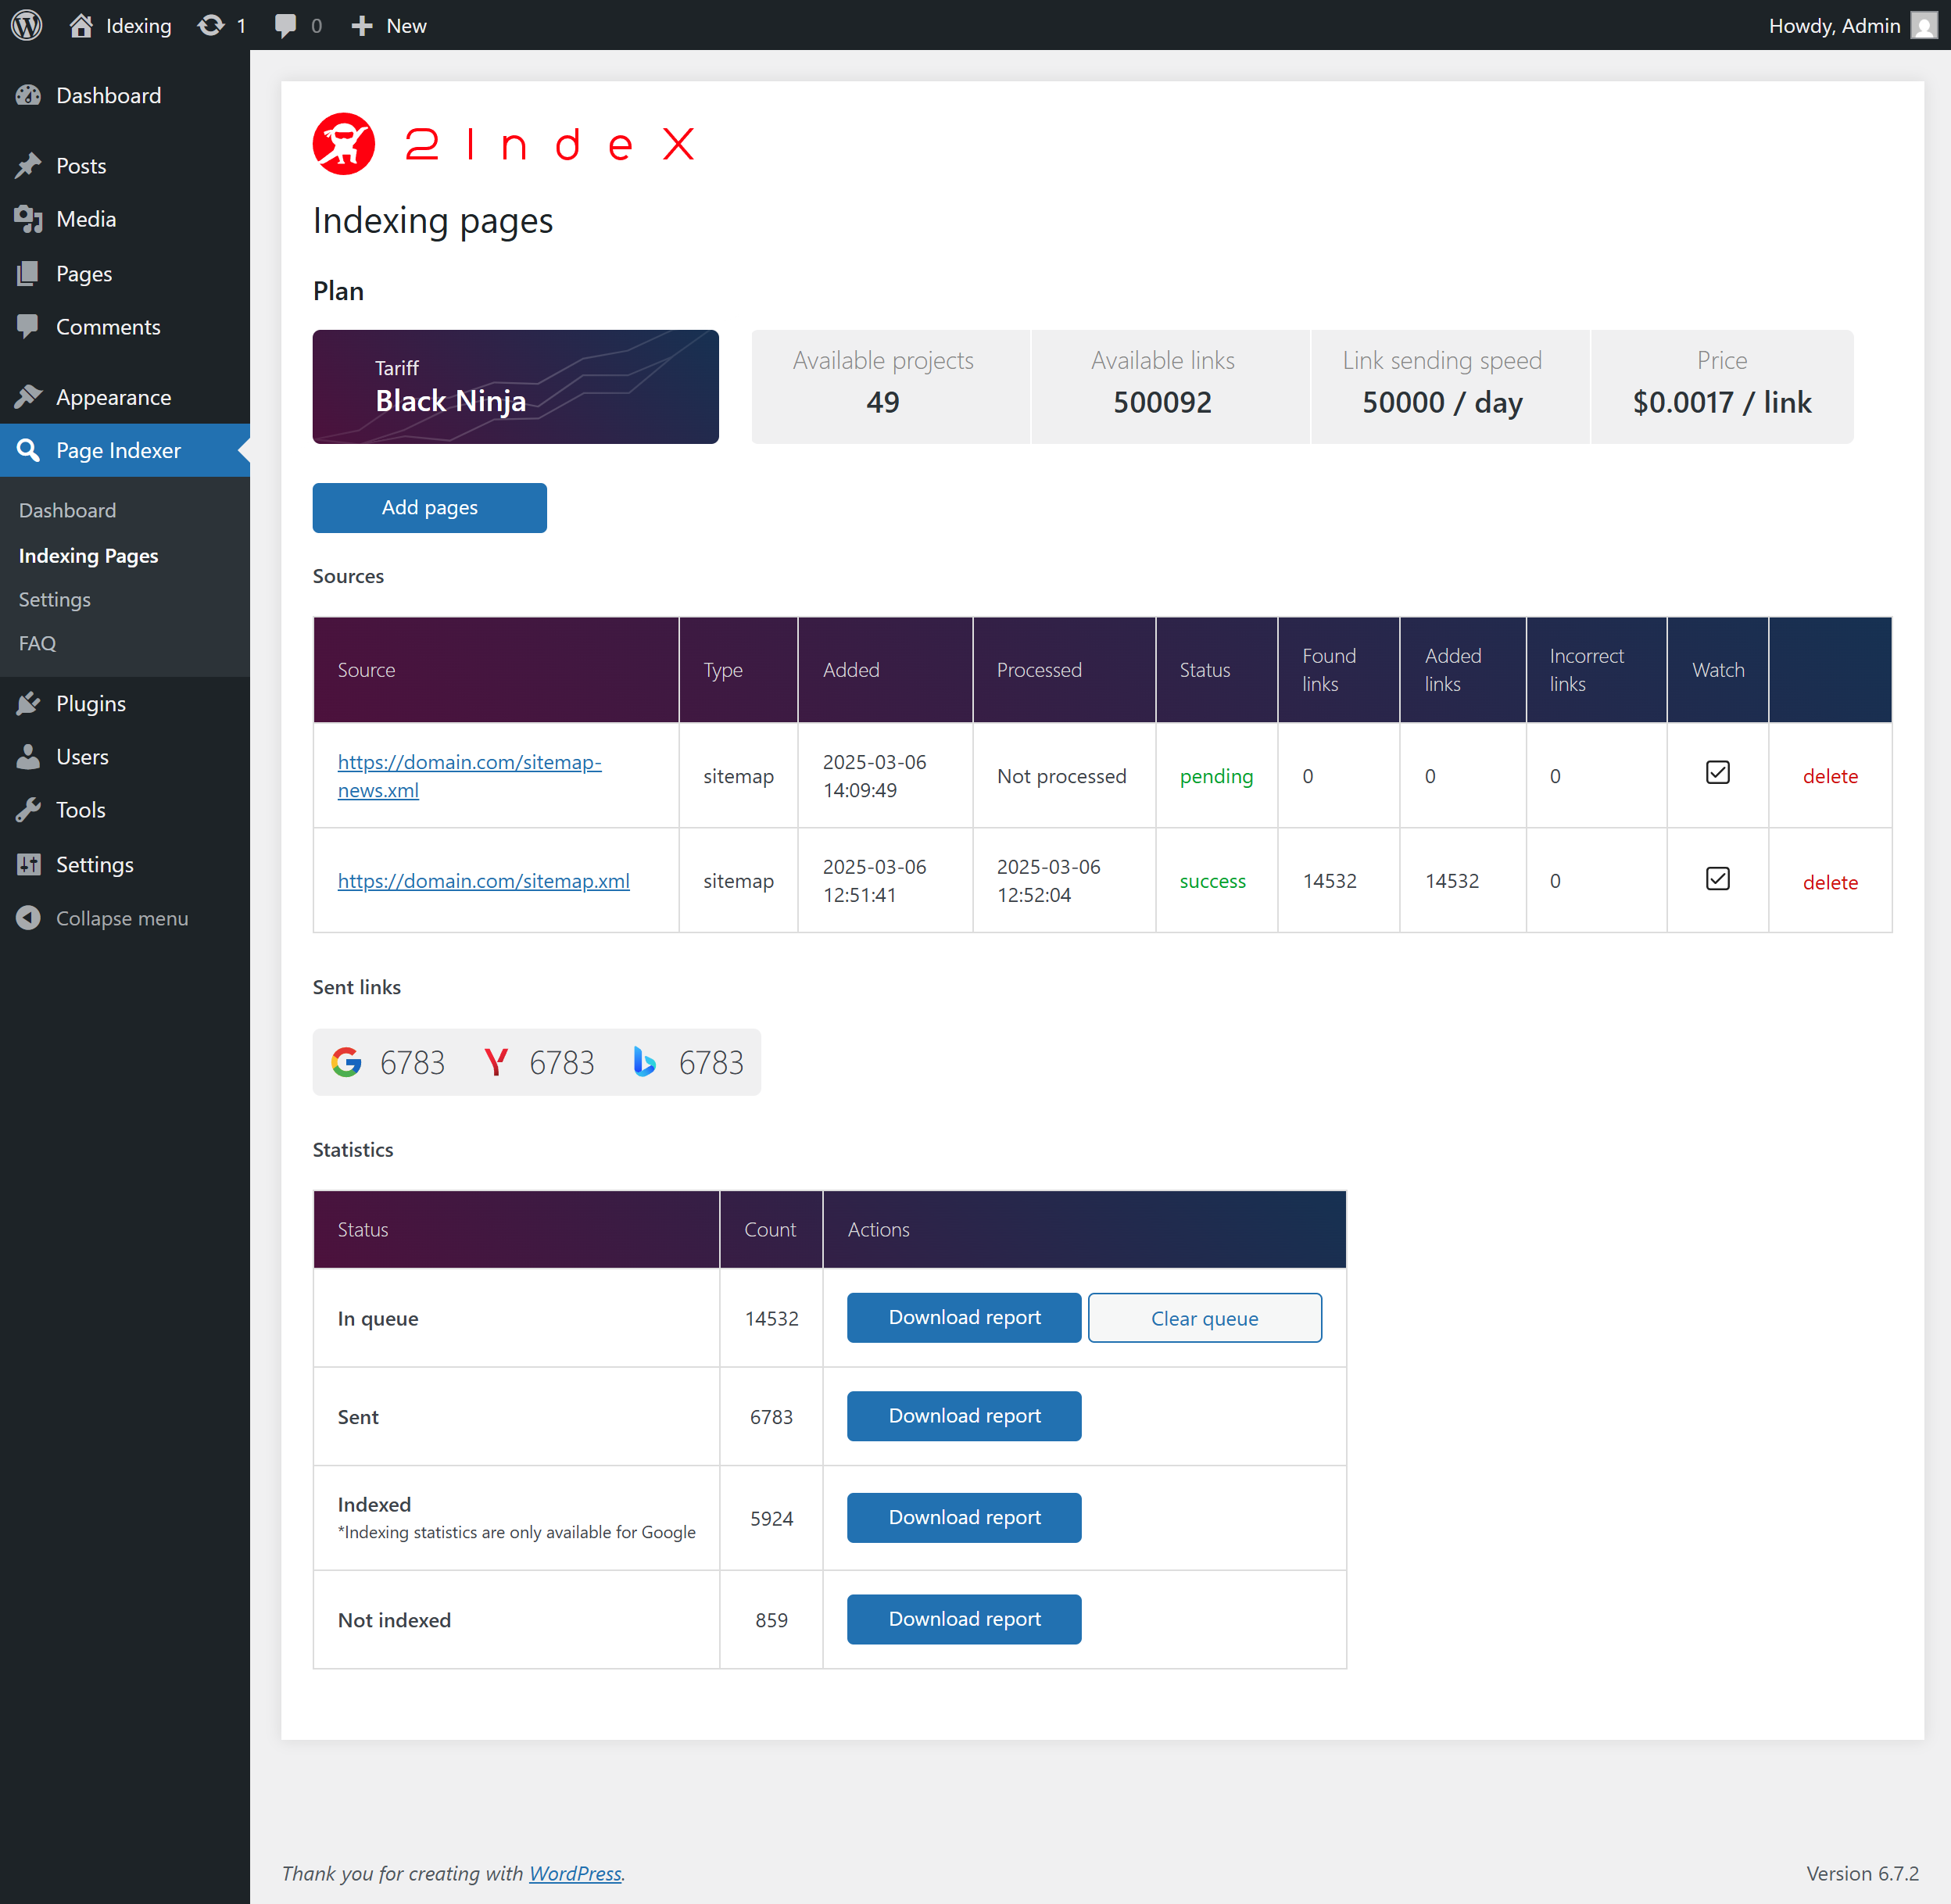
Task: Toggle Watch checkbox for sitemap-news.xml
Action: pos(1717,773)
